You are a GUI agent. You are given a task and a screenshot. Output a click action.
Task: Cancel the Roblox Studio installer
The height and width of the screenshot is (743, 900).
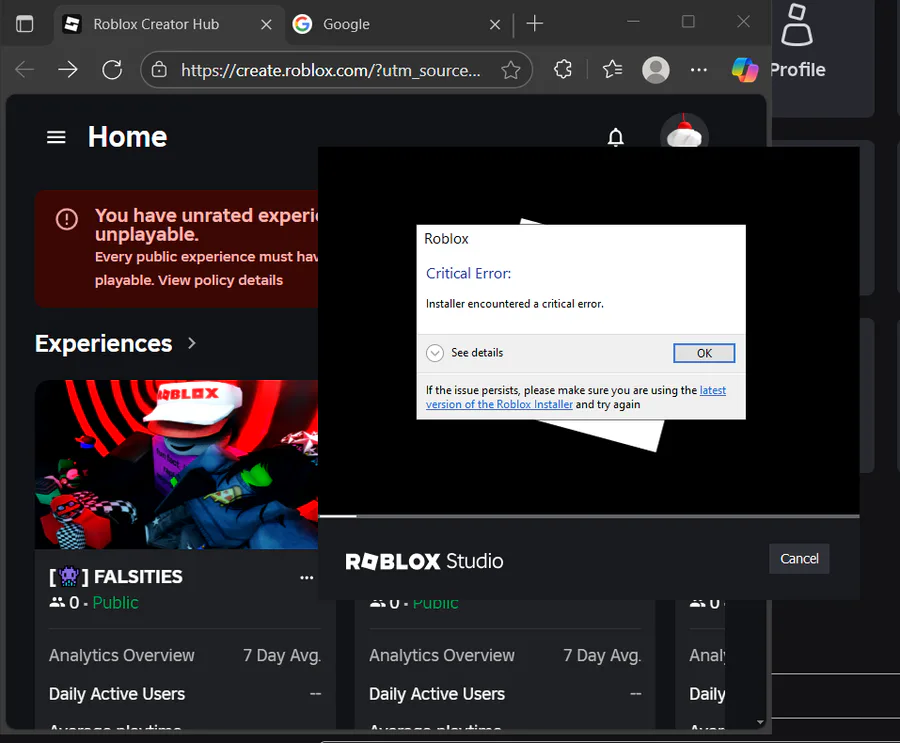pos(799,559)
